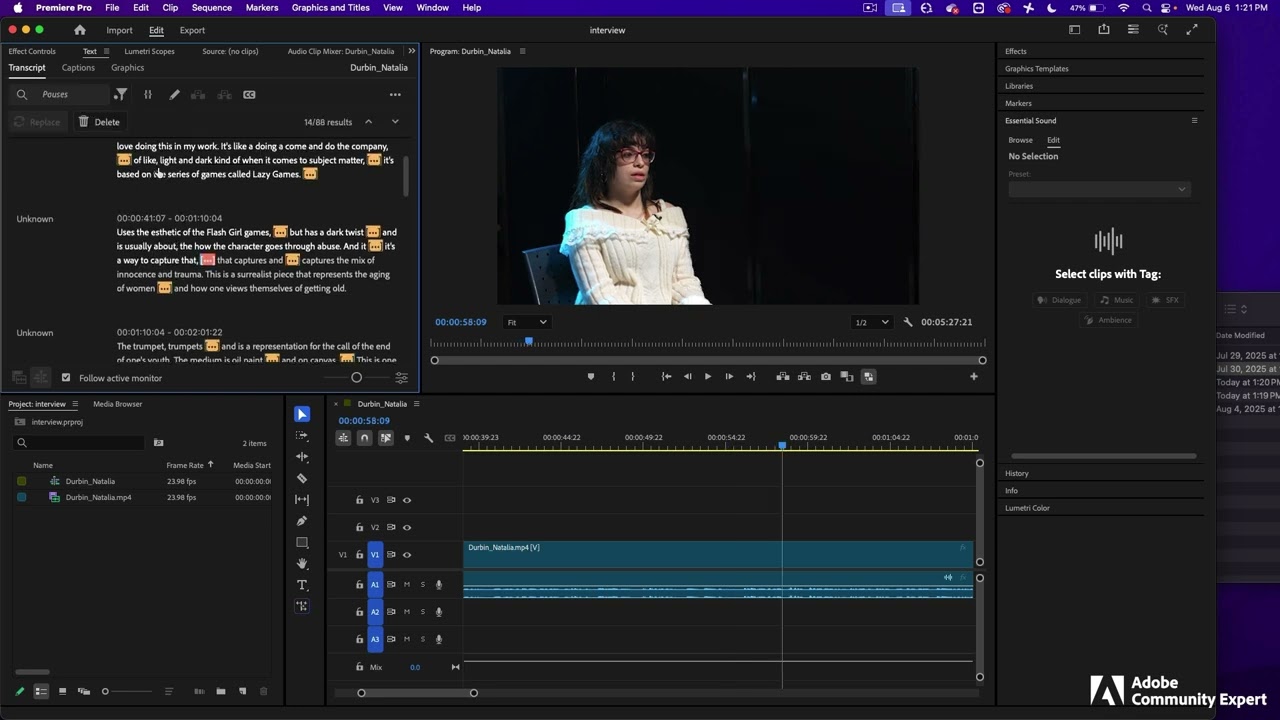This screenshot has width=1280, height=720.
Task: Expand hidden panel tabs with double chevron
Action: [411, 51]
